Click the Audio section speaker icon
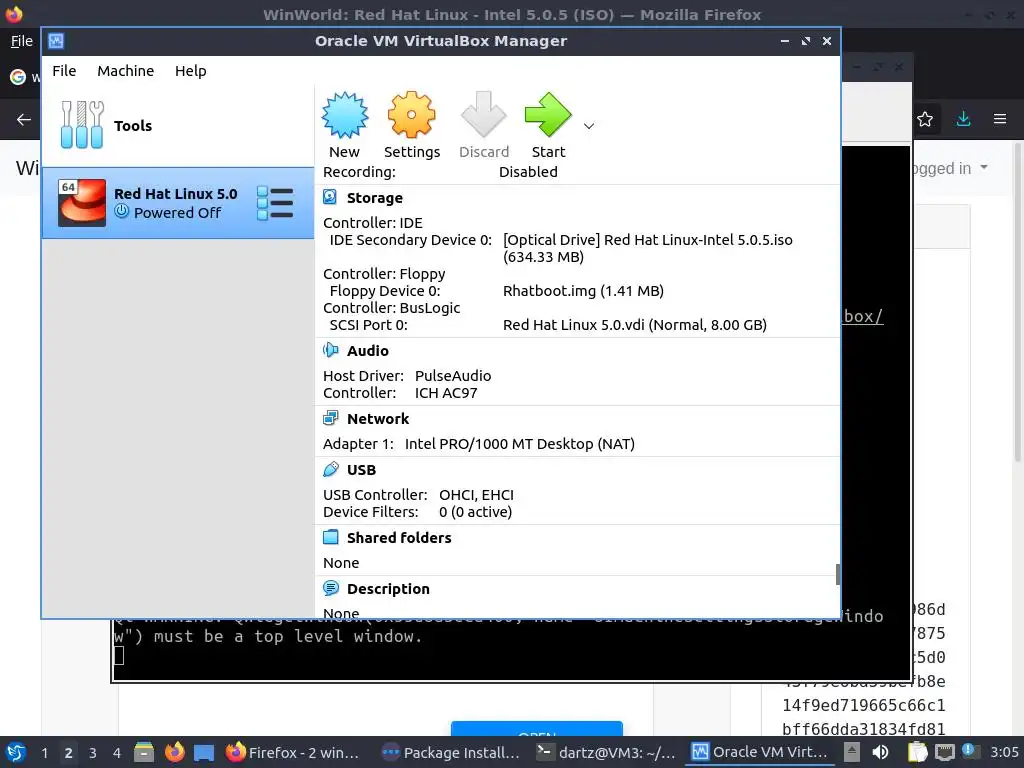 [x=330, y=351]
